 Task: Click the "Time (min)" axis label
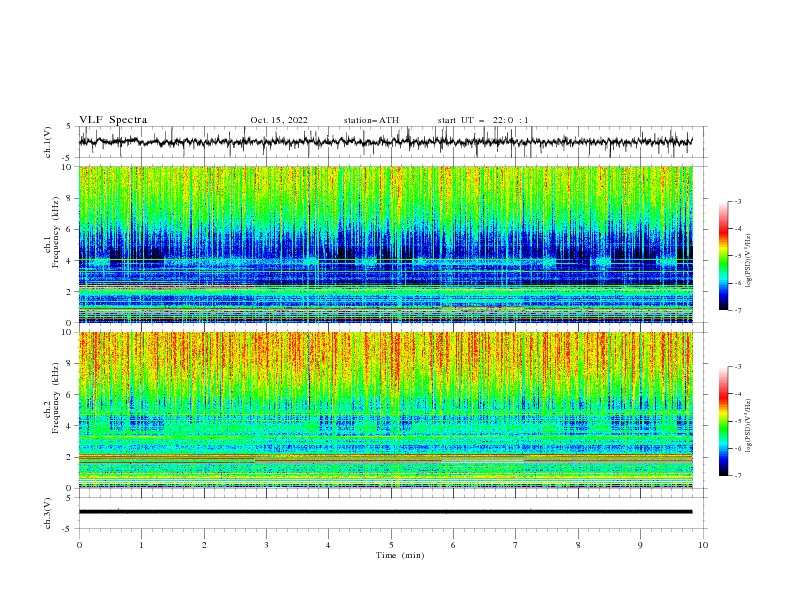(x=400, y=555)
